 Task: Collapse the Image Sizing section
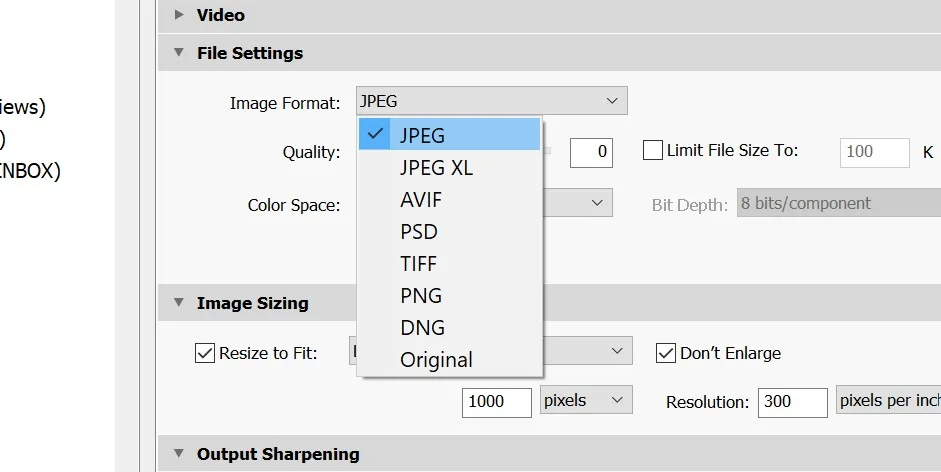[x=179, y=302]
